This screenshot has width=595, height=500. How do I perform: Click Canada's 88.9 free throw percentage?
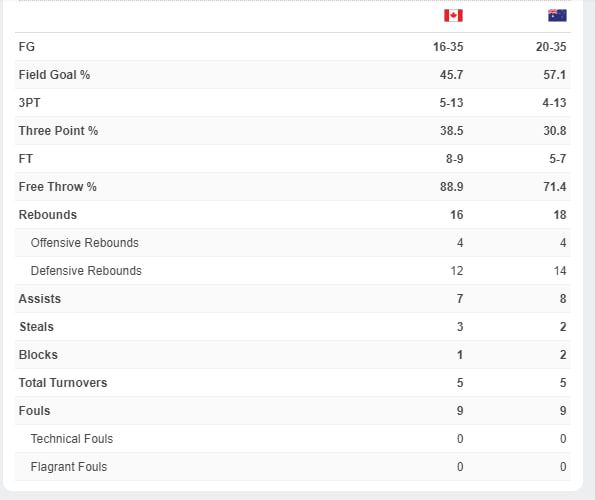[452, 187]
